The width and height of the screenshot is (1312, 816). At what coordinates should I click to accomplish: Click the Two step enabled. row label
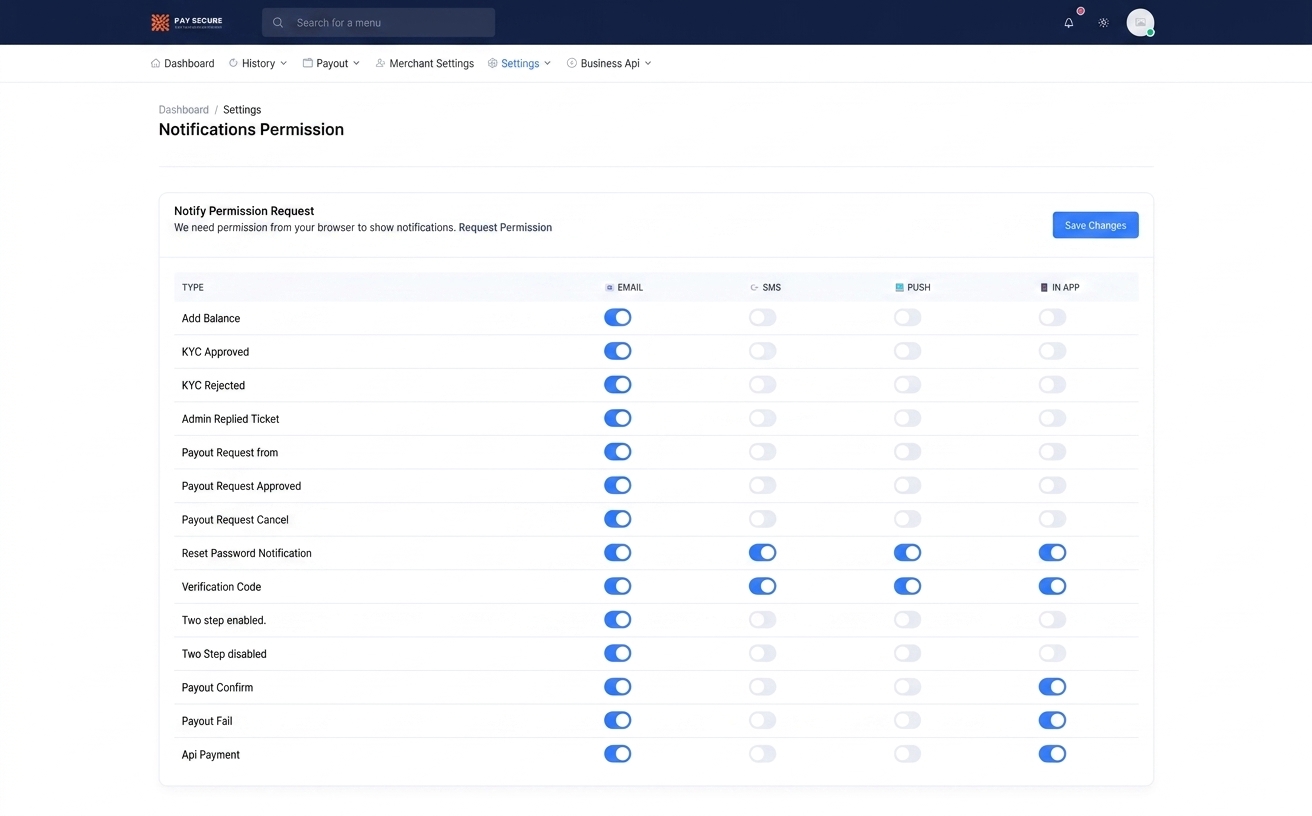click(224, 620)
